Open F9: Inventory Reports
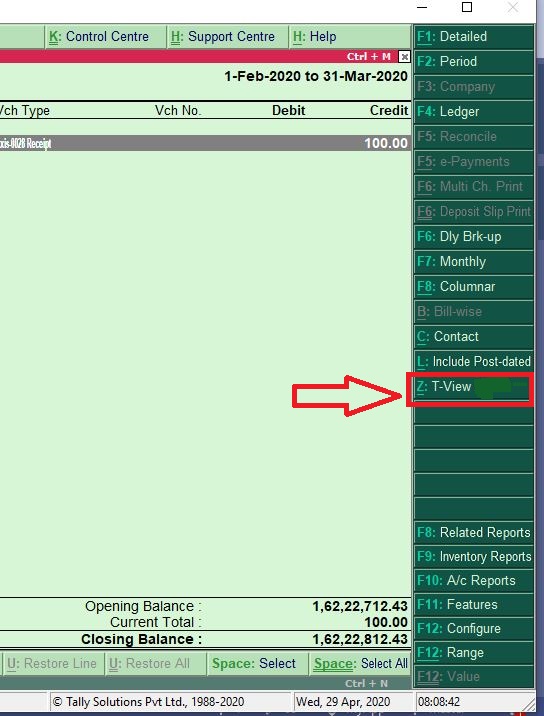 tap(474, 557)
